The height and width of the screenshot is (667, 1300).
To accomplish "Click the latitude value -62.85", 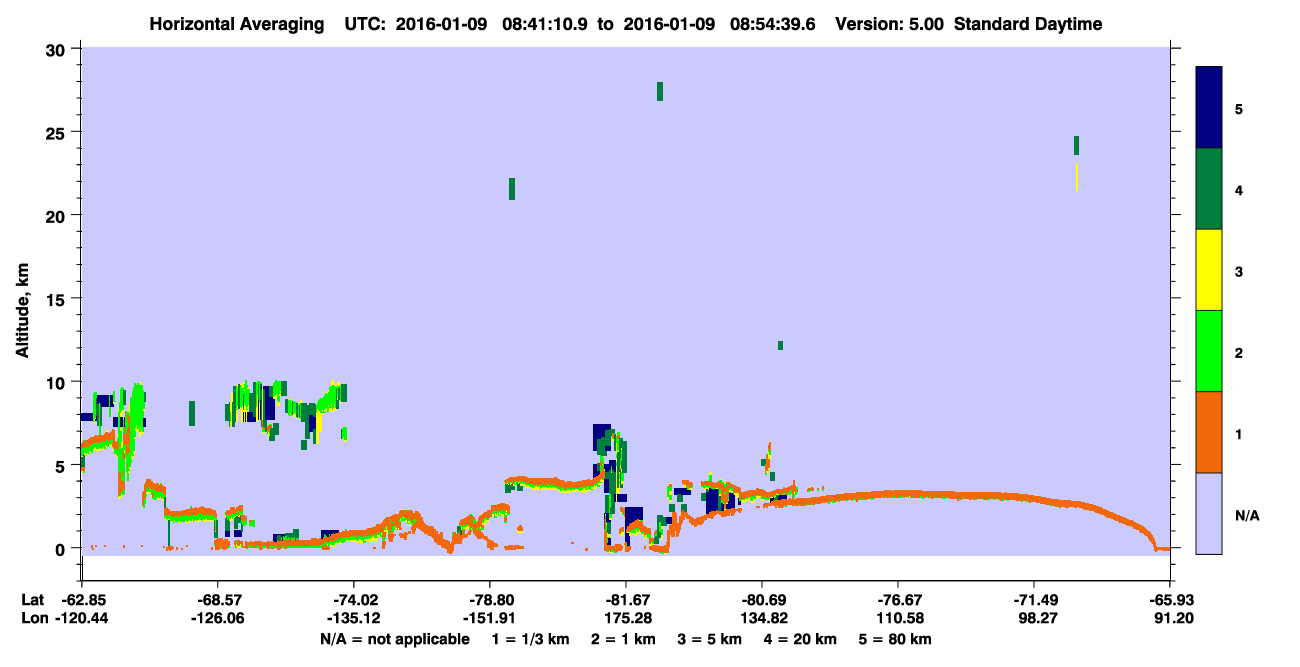I will tap(81, 600).
